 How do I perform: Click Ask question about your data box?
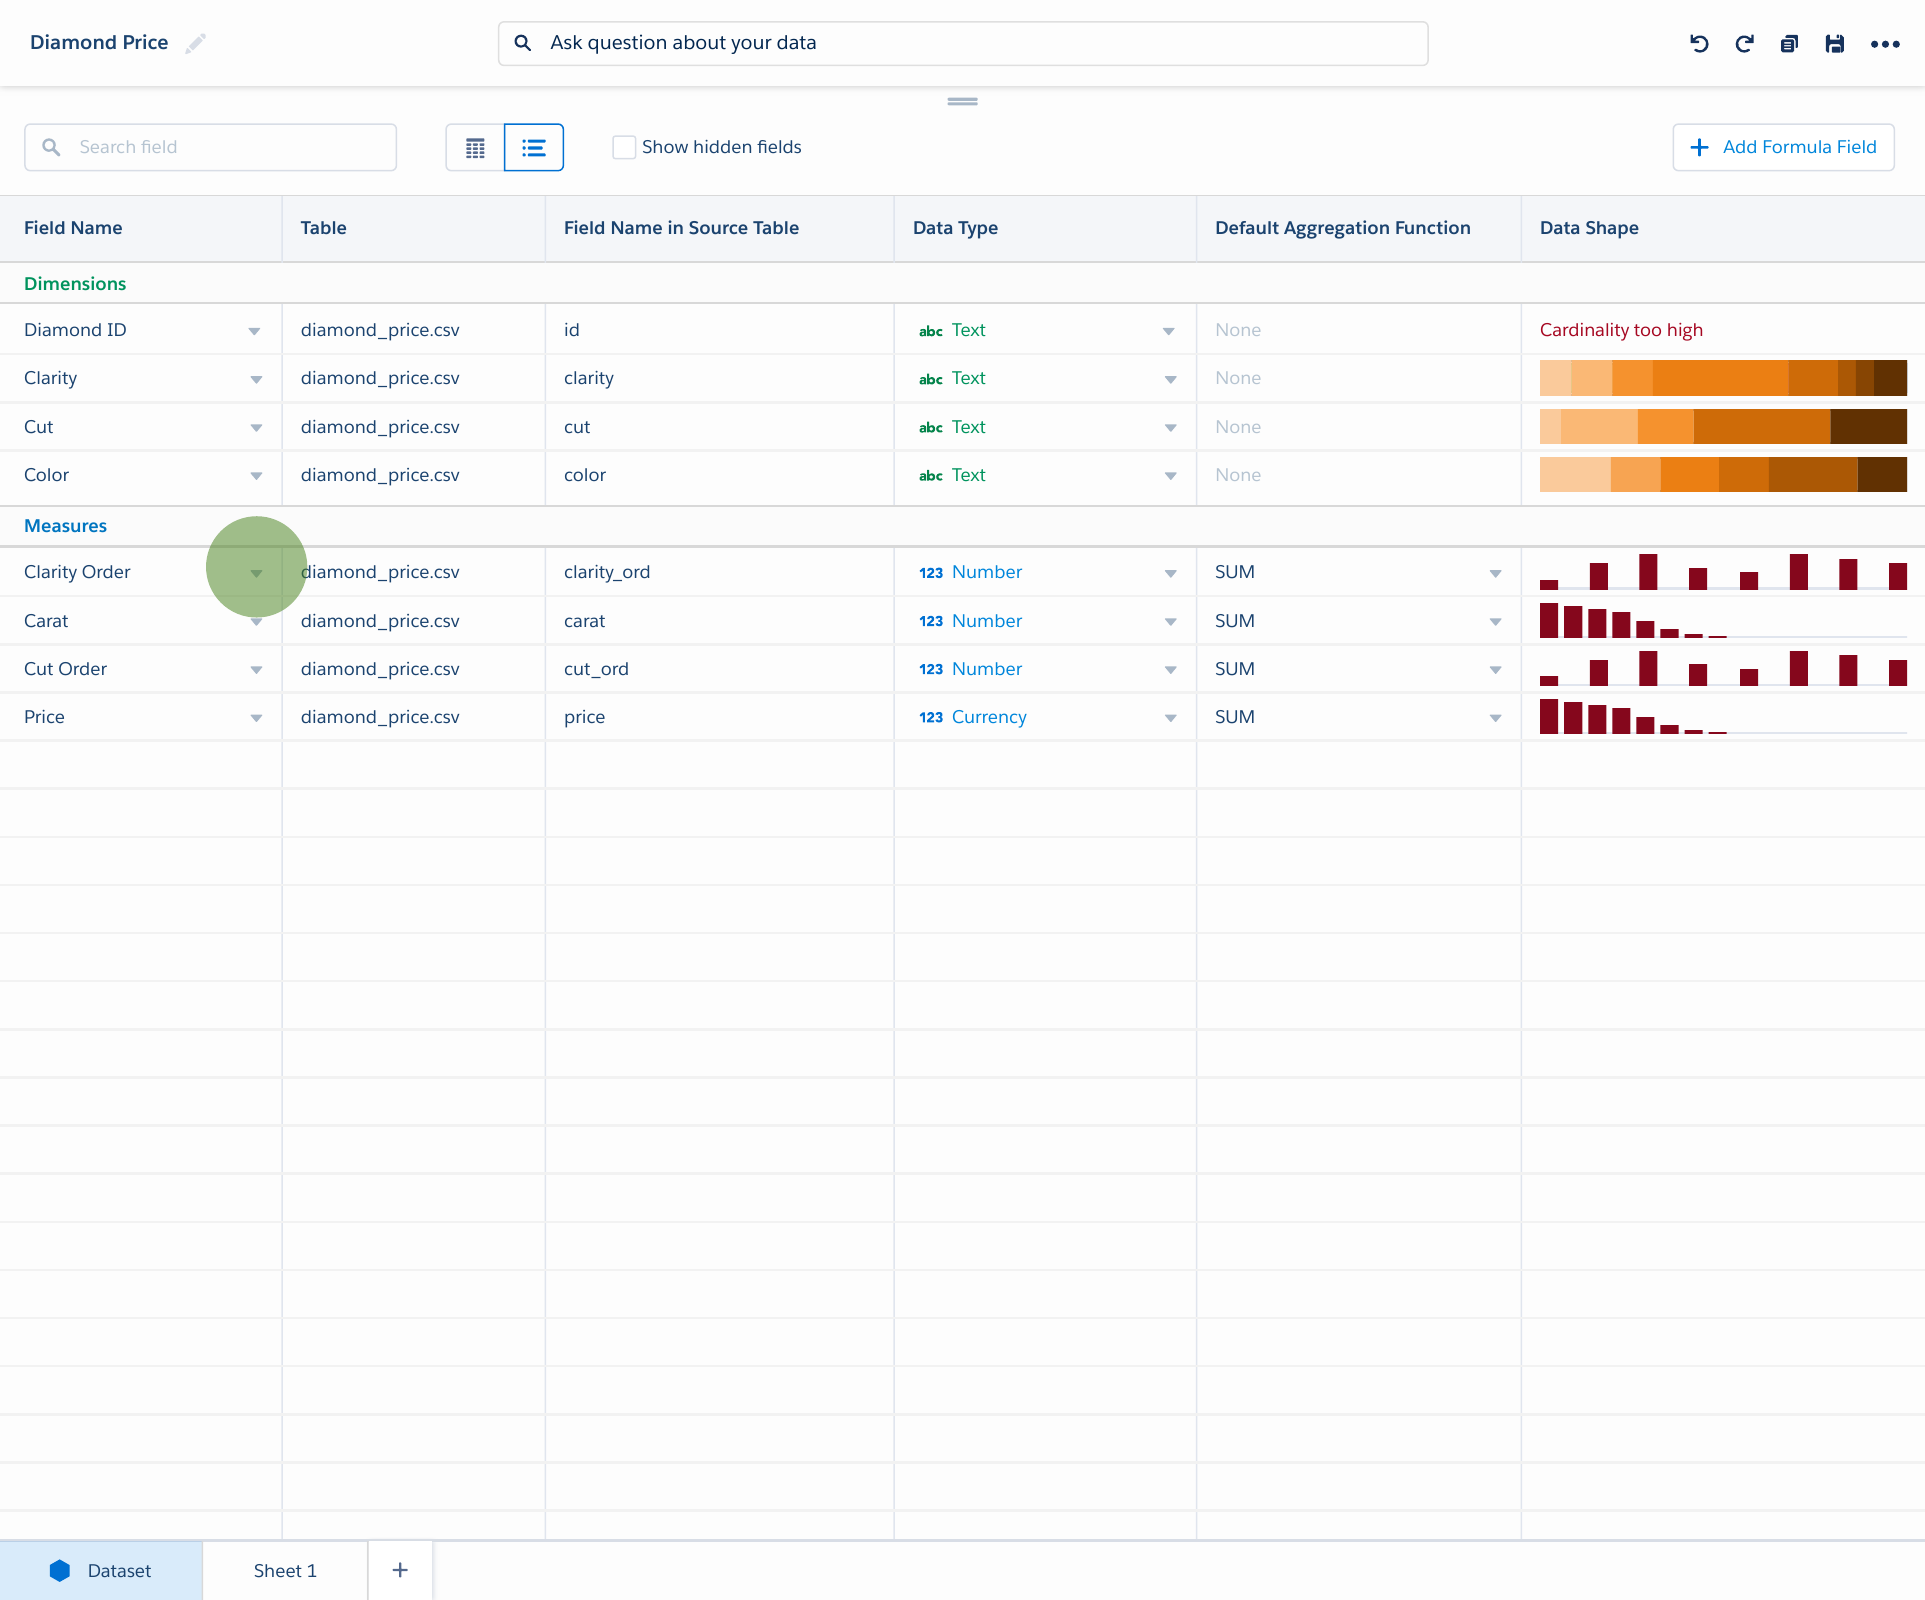click(x=963, y=43)
